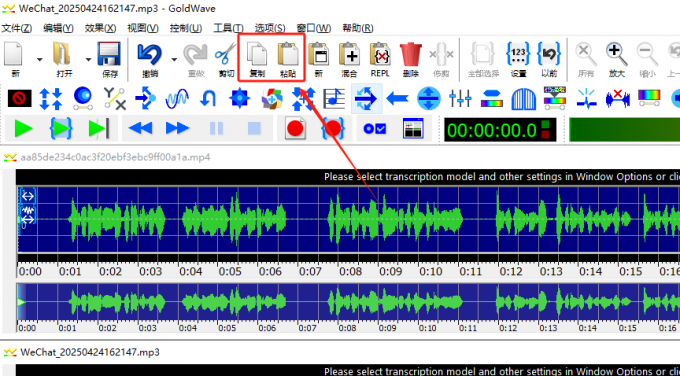Click the circle with up-down arrows icon

(429, 98)
